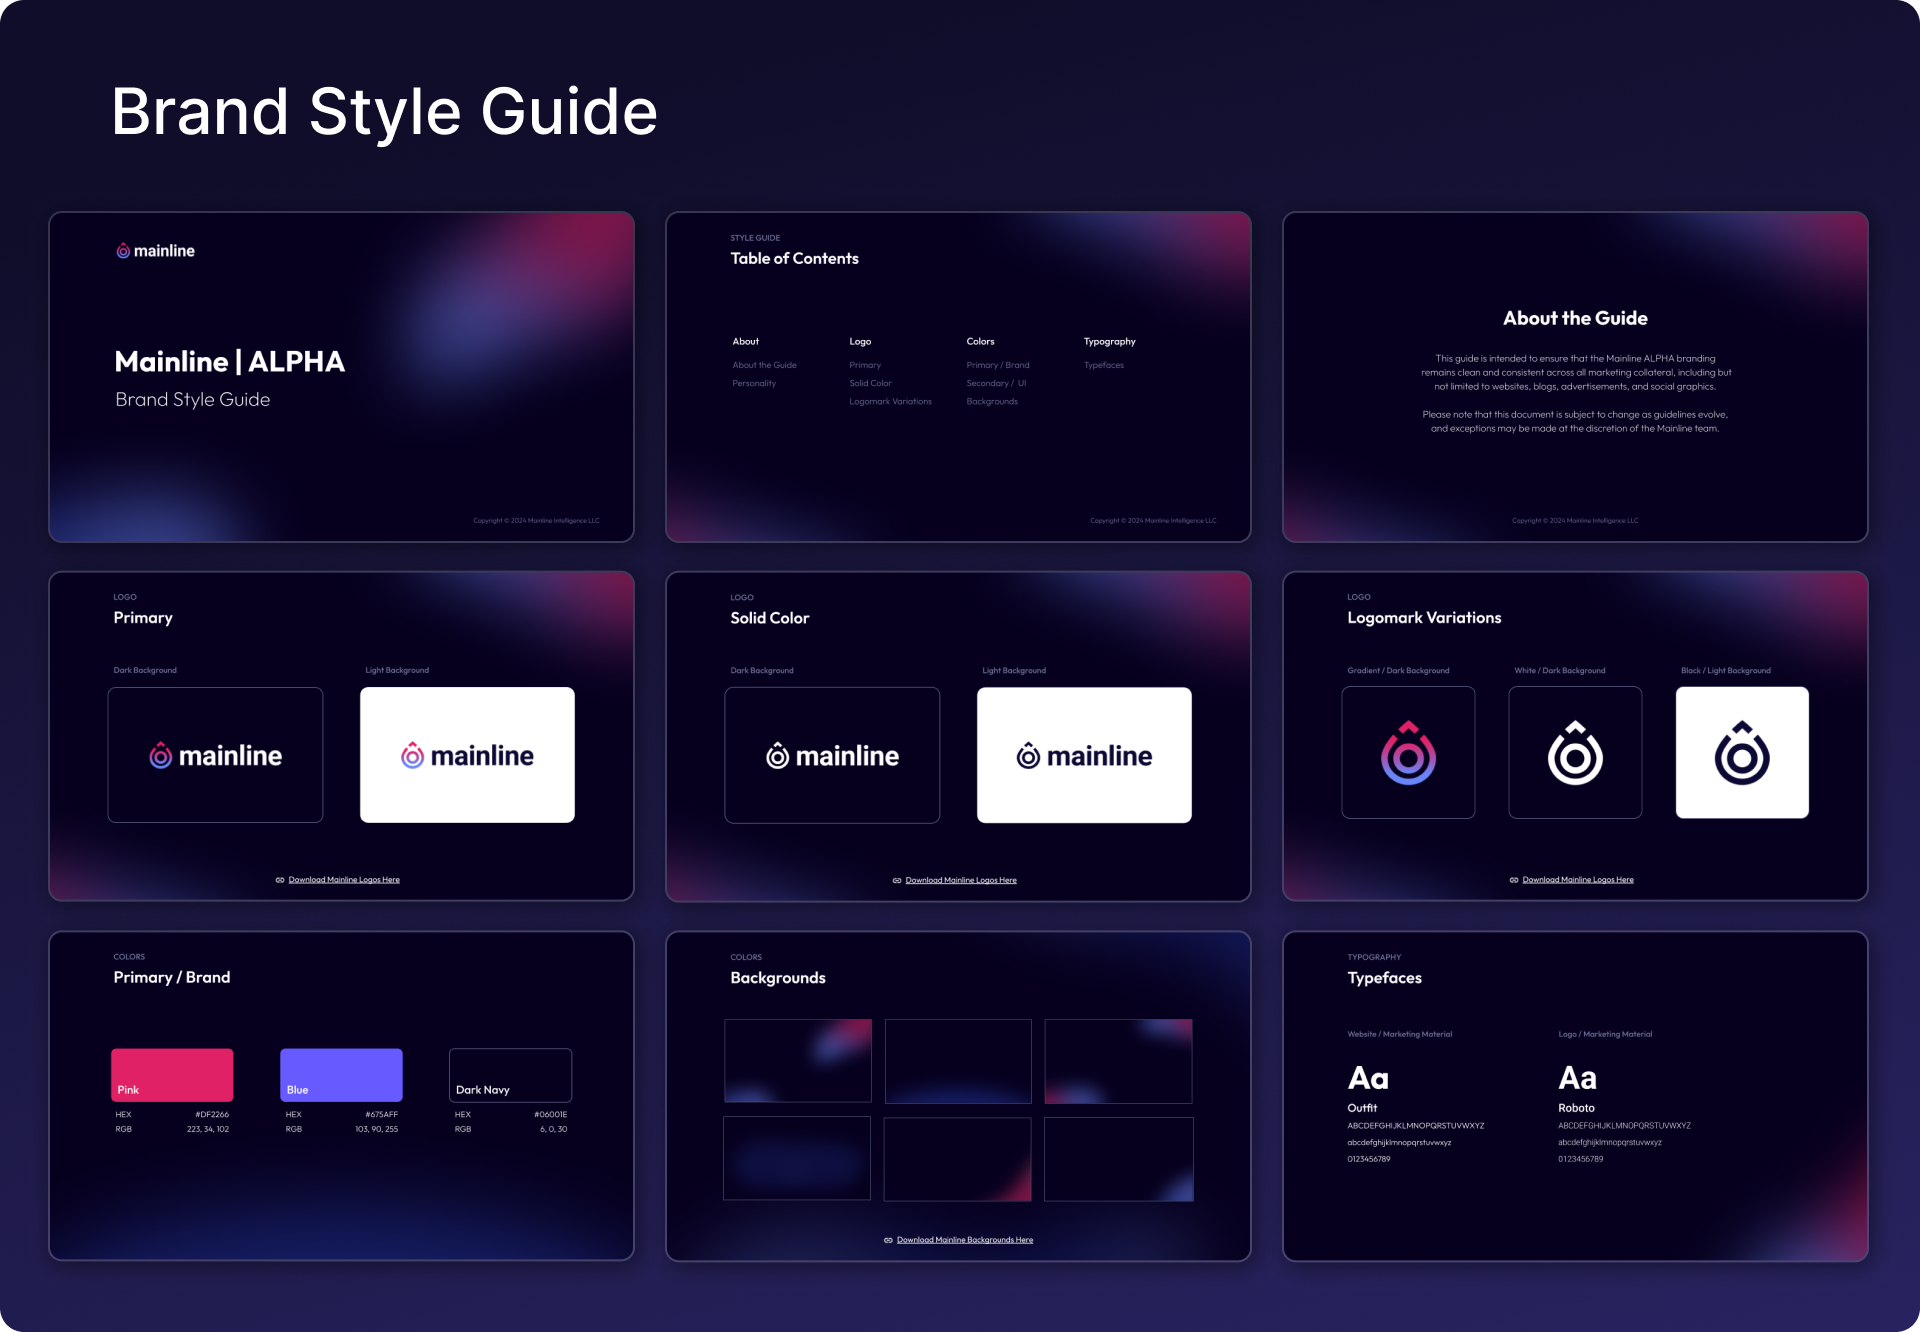Click bottom-left blue blur background thumbnail
This screenshot has width=1920, height=1332.
[797, 1158]
